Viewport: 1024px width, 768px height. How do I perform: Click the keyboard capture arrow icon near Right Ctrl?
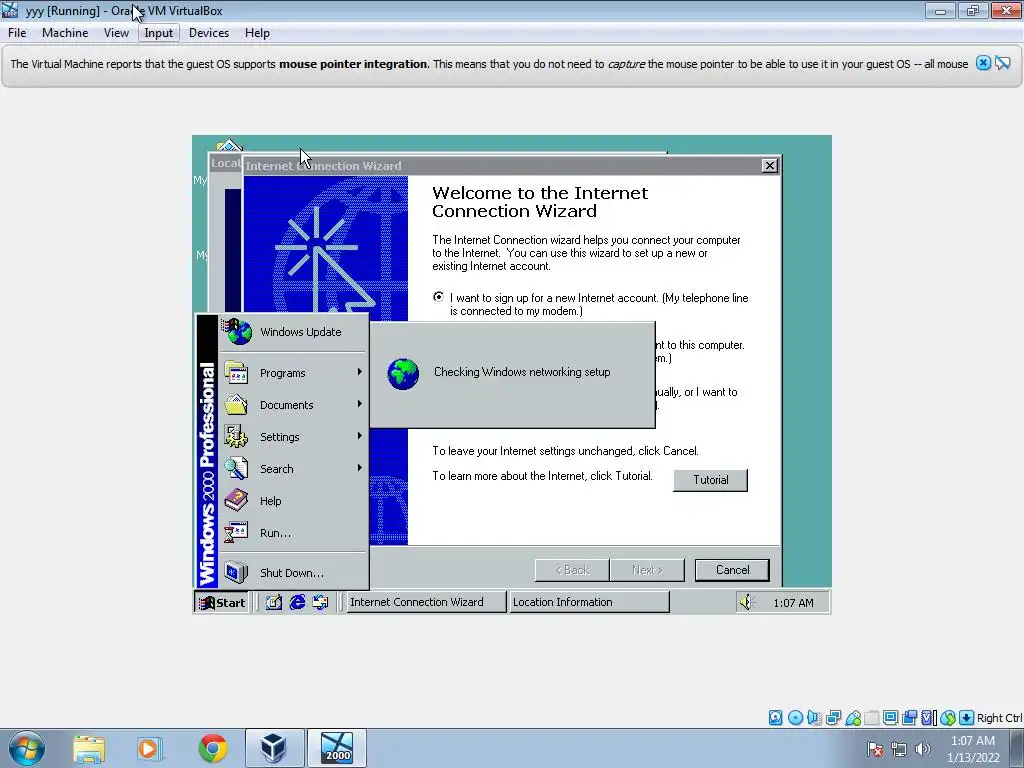tap(967, 718)
